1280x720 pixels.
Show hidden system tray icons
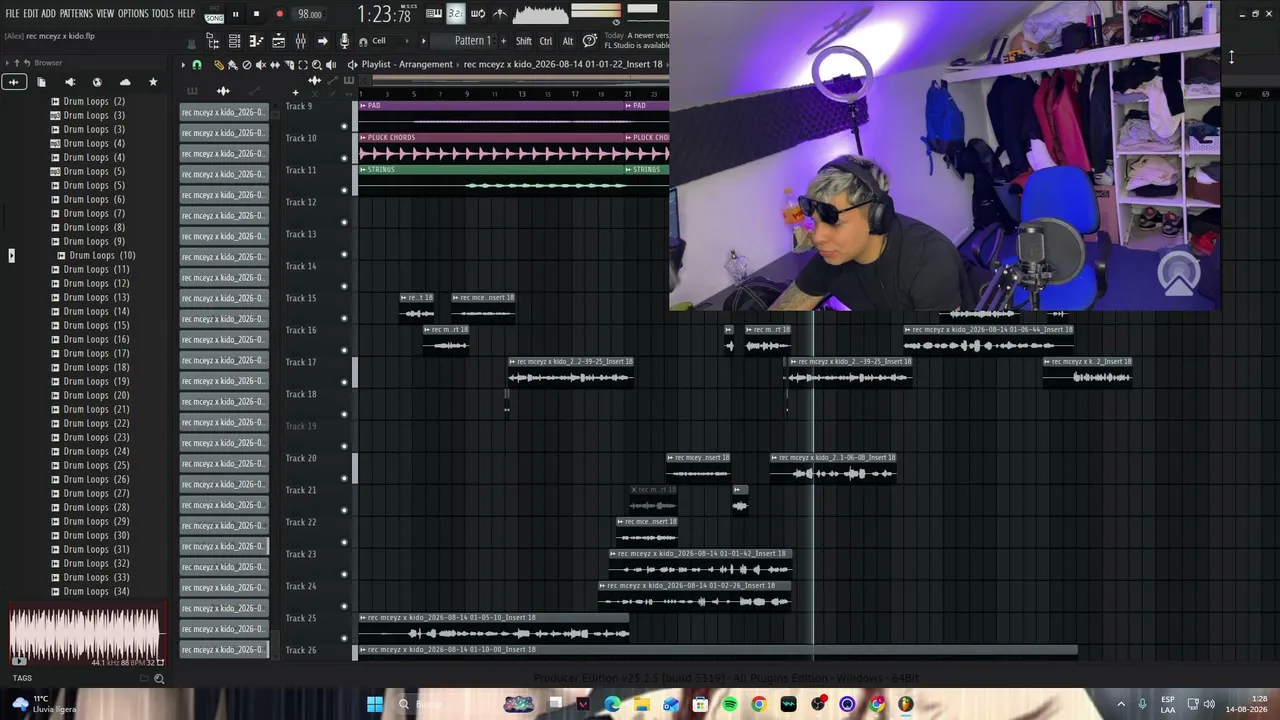point(1121,704)
